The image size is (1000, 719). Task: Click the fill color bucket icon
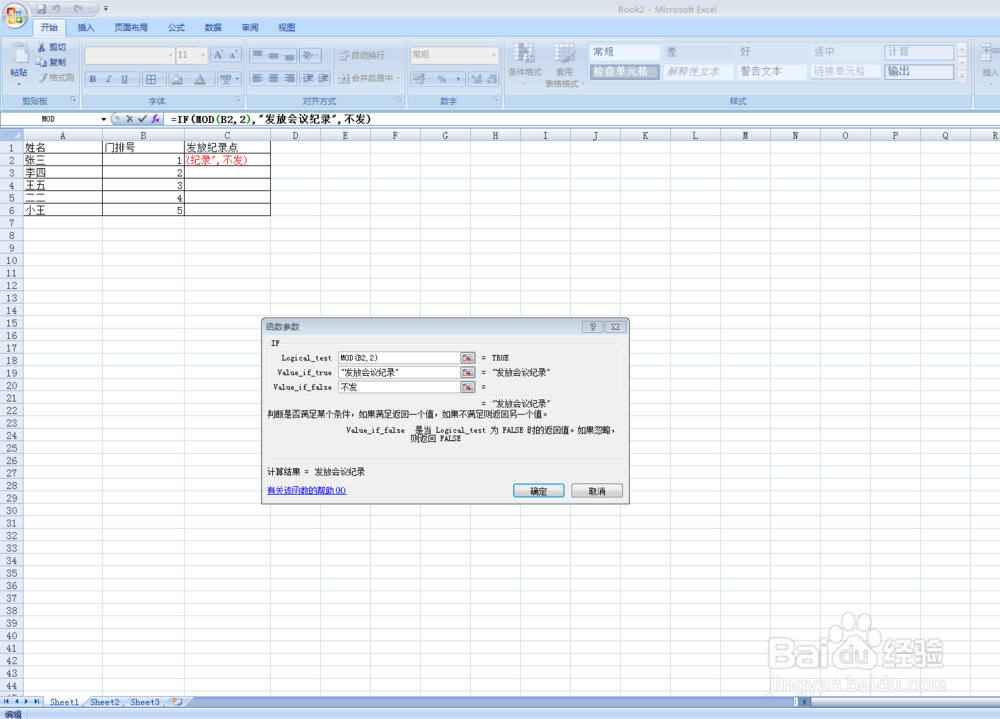pyautogui.click(x=177, y=79)
